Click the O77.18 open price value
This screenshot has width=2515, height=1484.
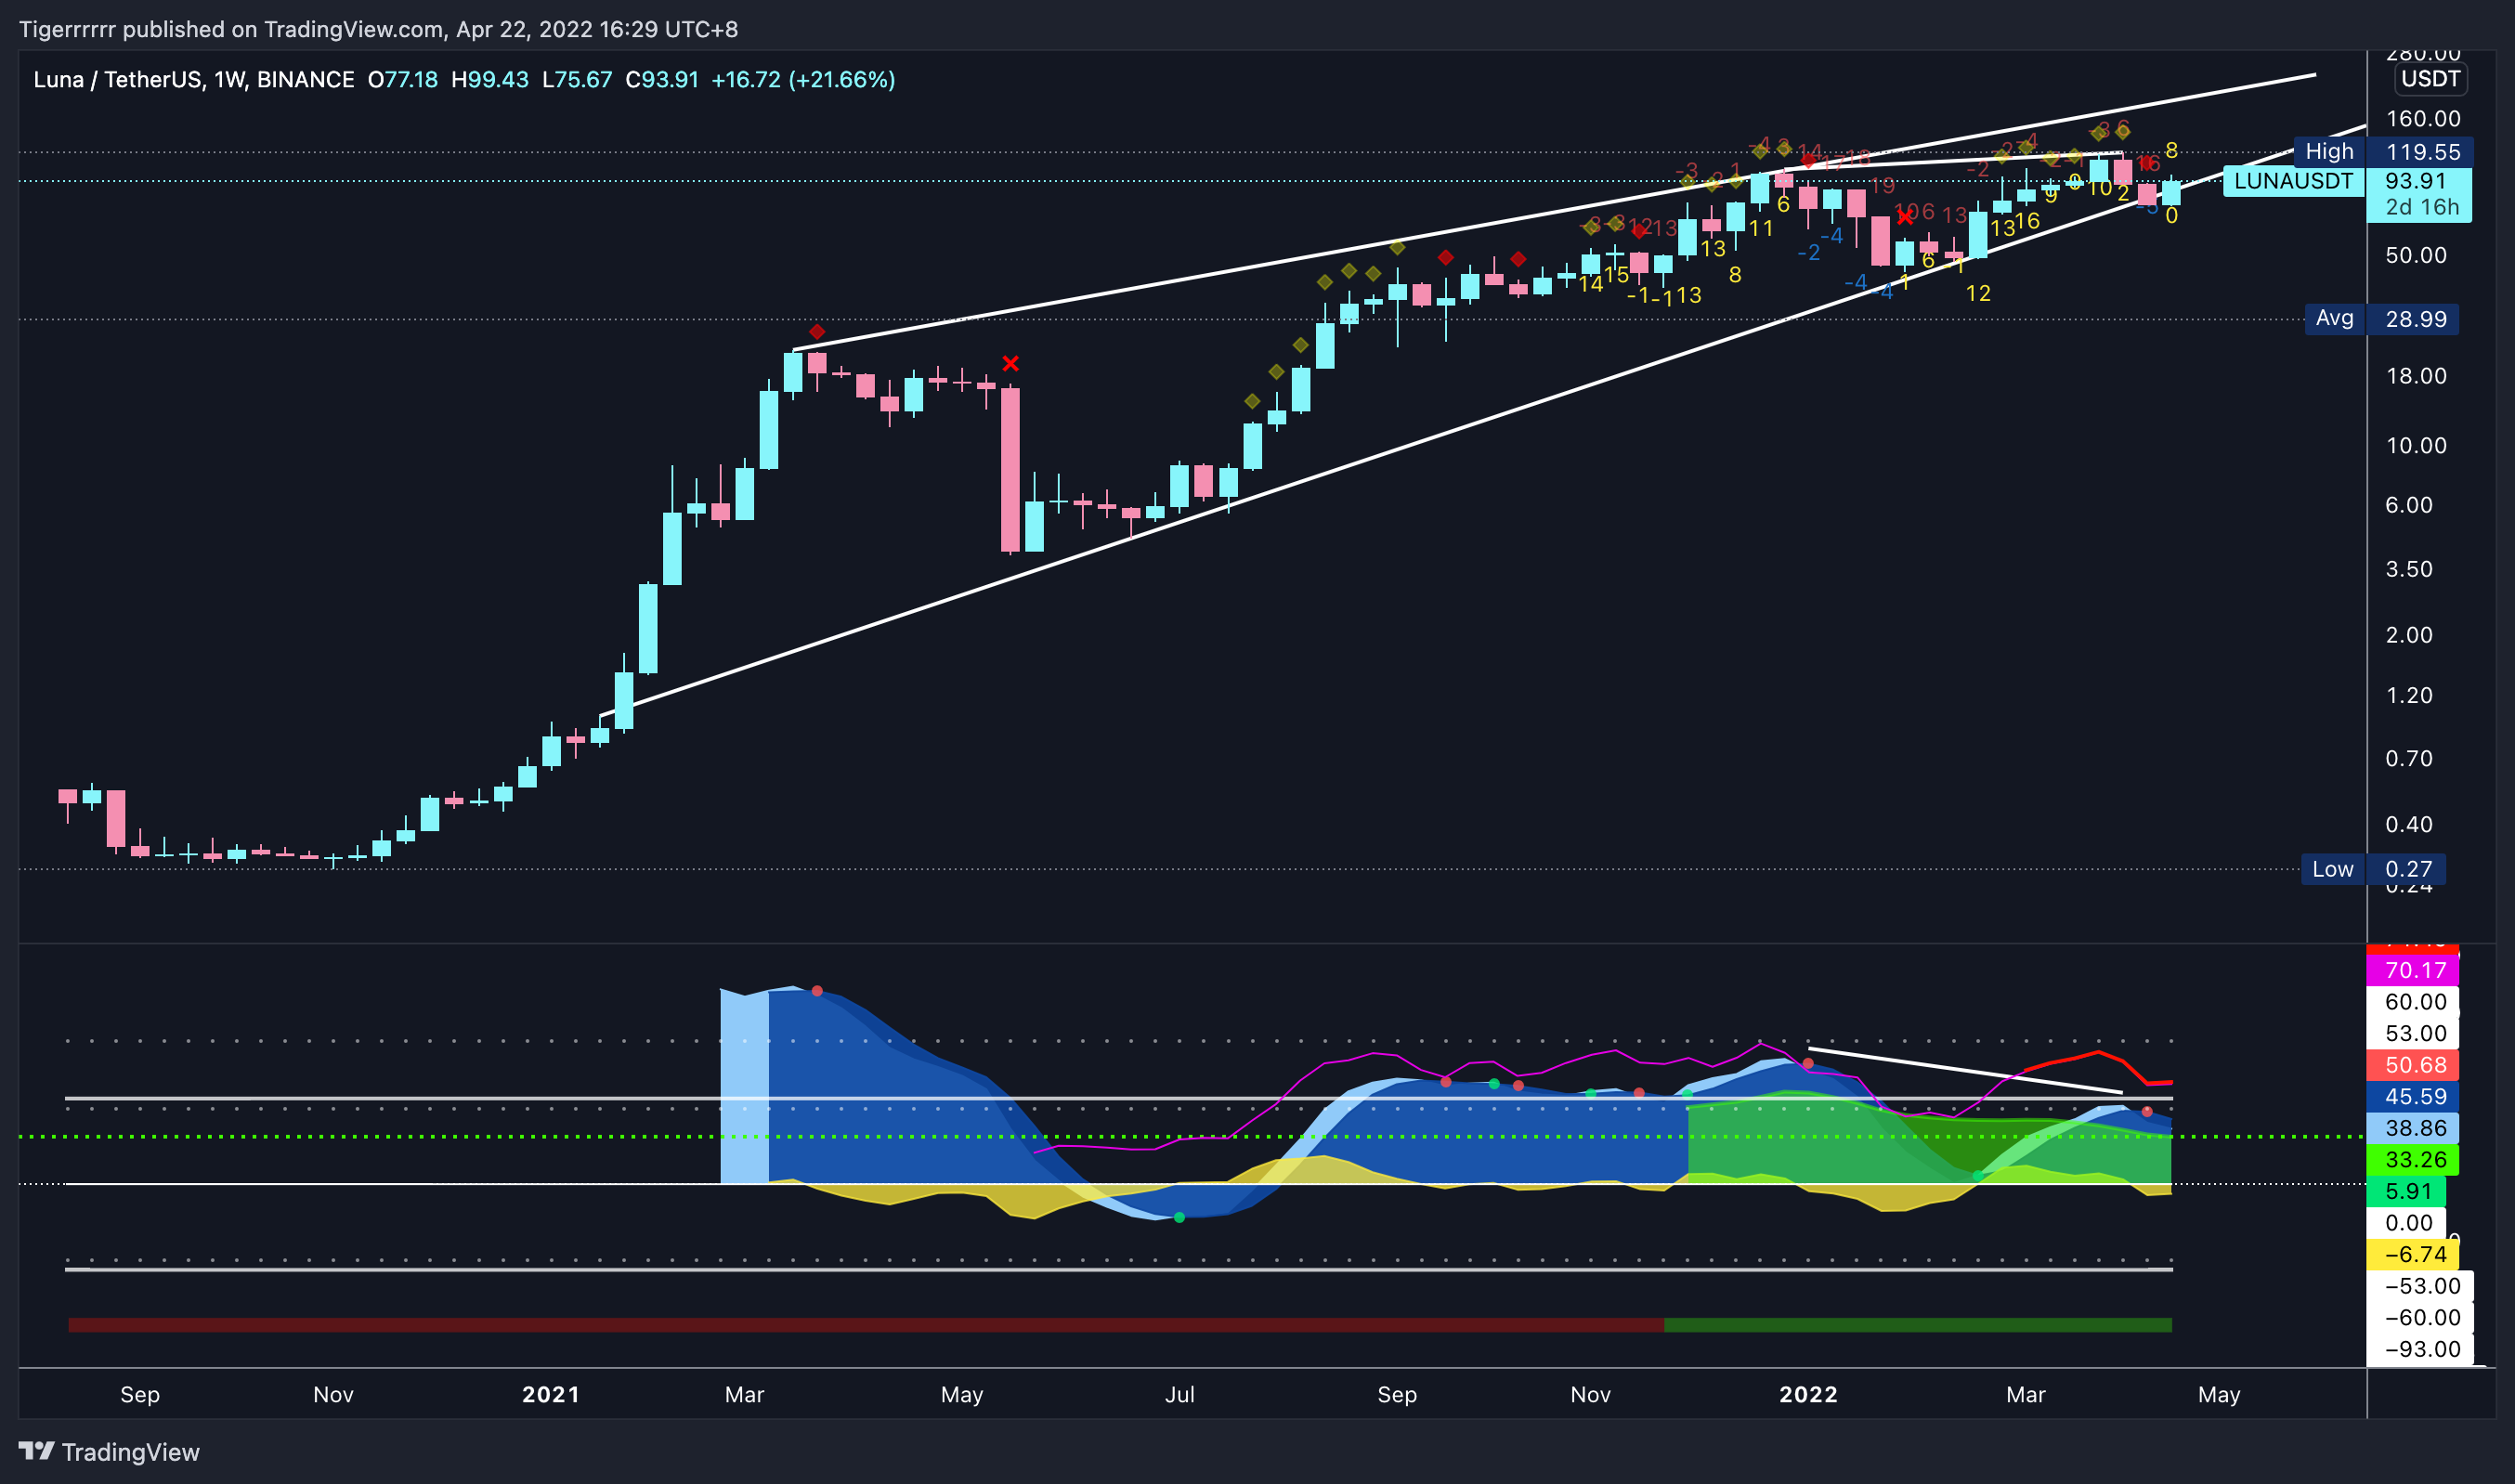403,80
